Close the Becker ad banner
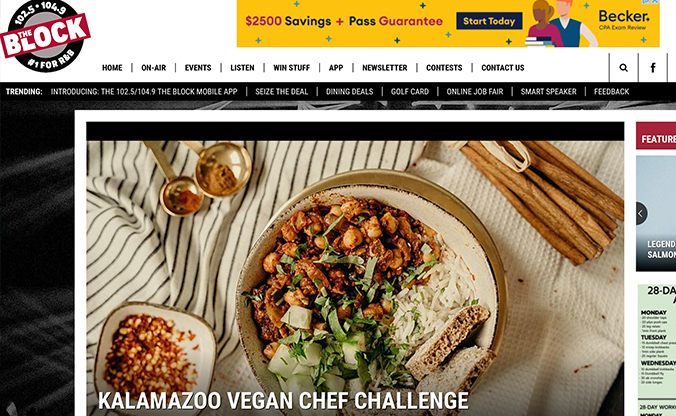676x416 pixels. [x=655, y=2]
